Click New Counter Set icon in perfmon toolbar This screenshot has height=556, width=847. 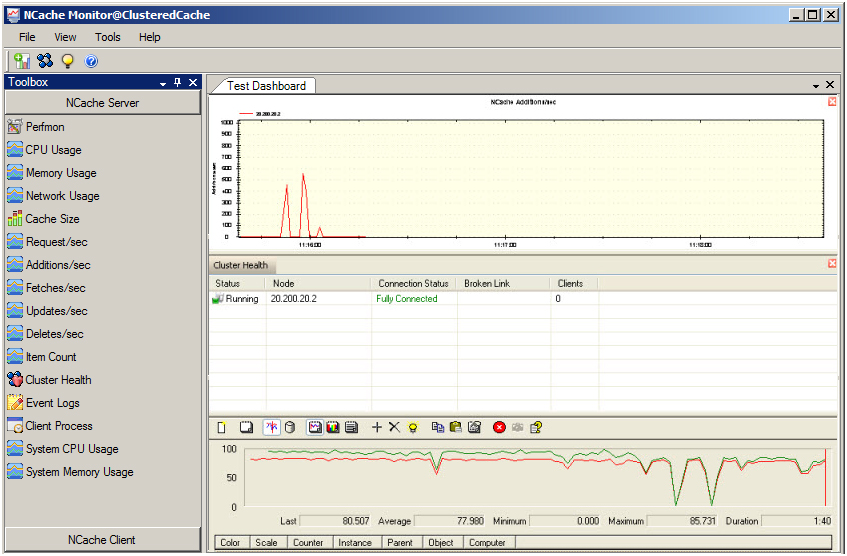point(221,428)
